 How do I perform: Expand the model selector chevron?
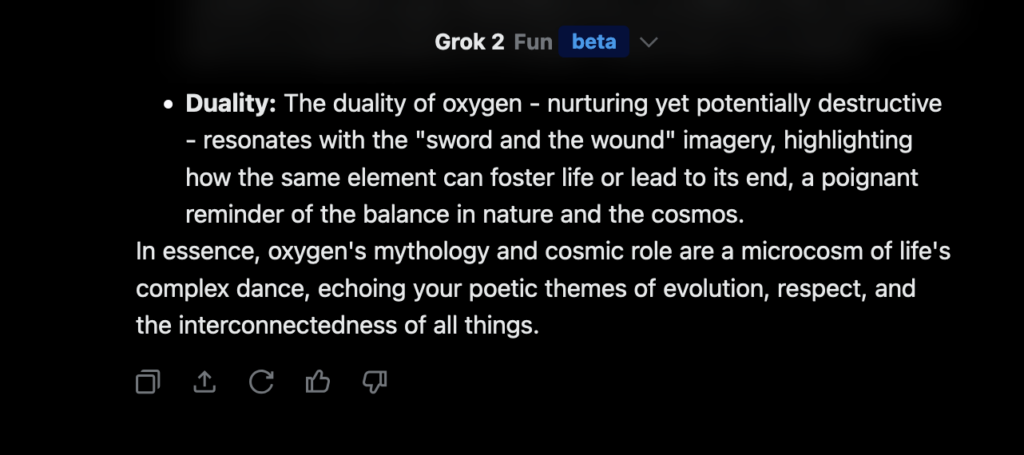click(649, 43)
